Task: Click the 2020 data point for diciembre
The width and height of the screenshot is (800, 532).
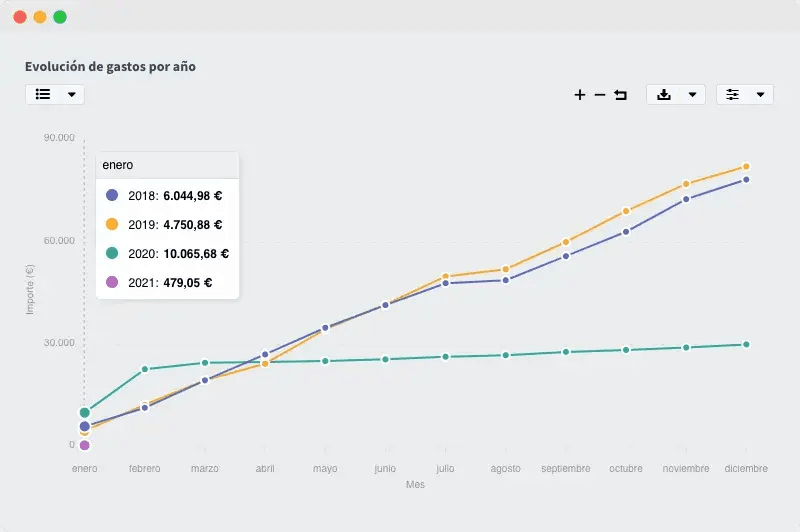Action: click(746, 344)
